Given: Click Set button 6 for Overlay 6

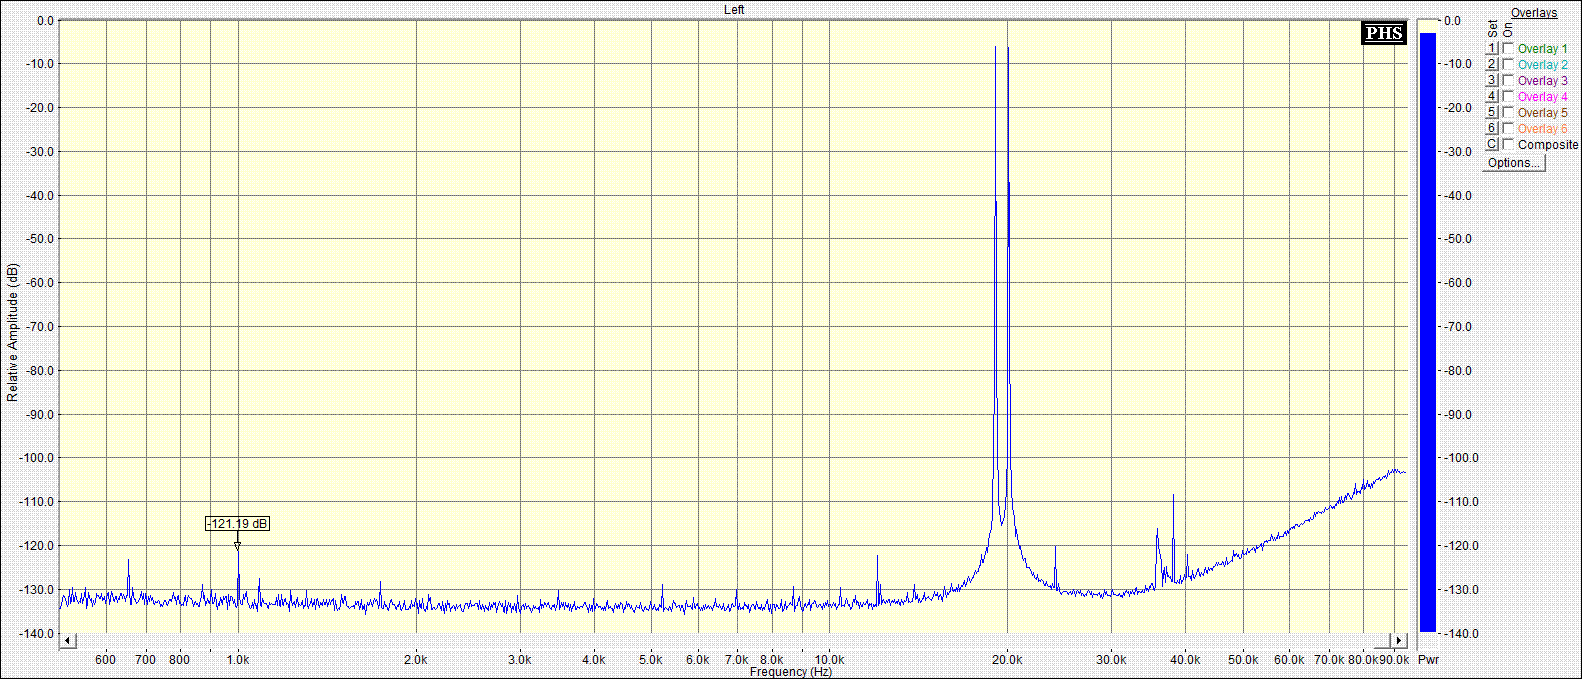Looking at the screenshot, I should [x=1491, y=128].
